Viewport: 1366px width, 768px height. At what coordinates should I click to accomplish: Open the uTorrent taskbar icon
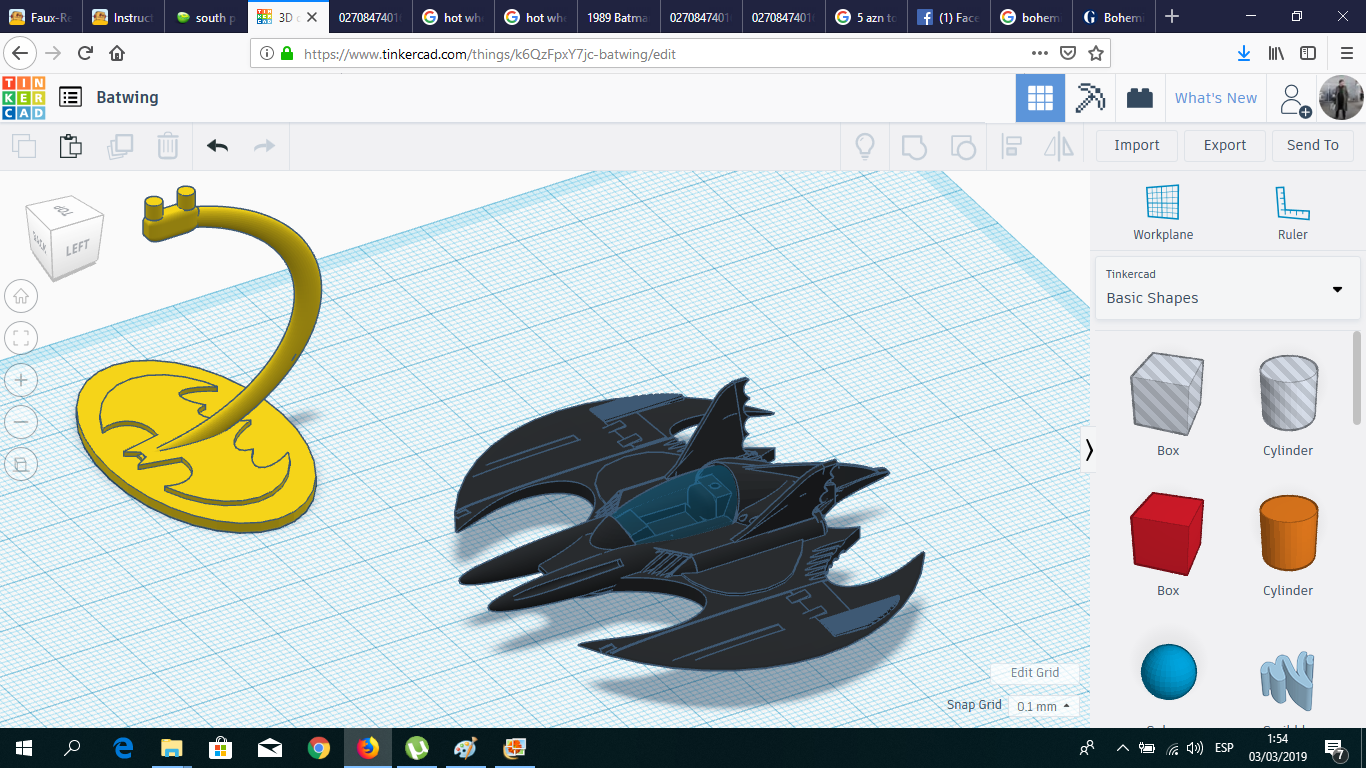pyautogui.click(x=417, y=748)
